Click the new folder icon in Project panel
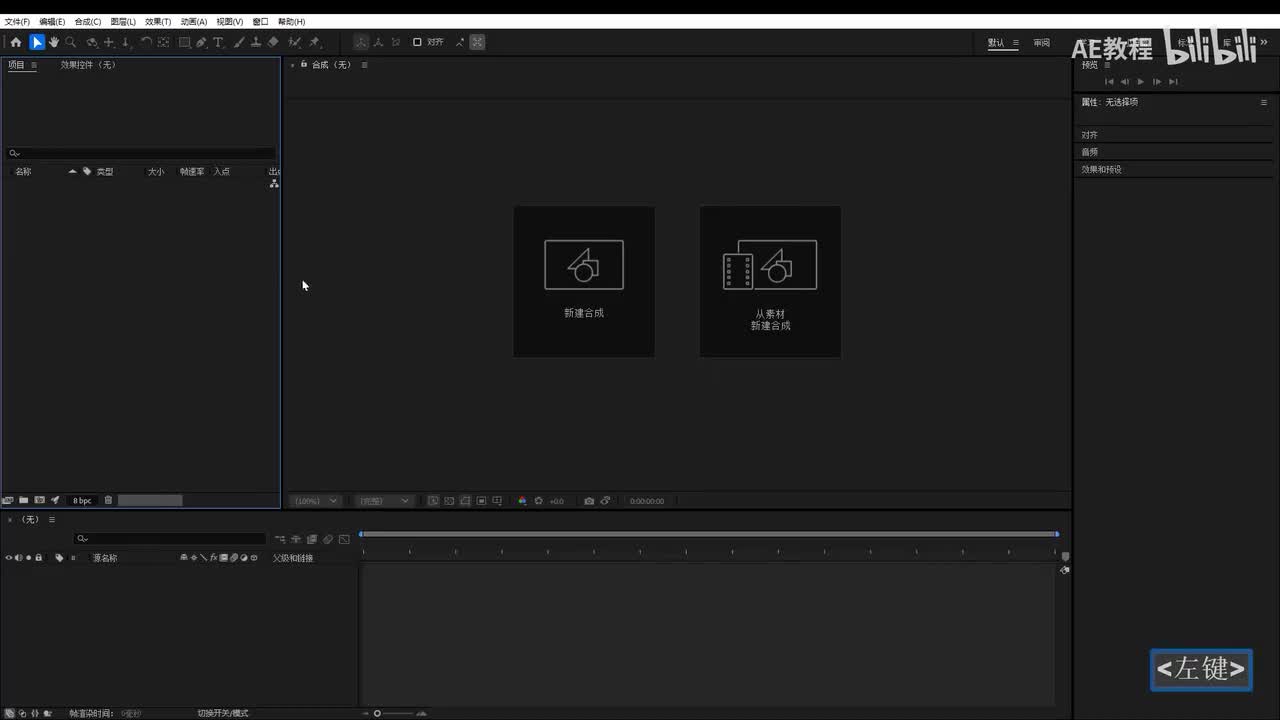Viewport: 1280px width, 720px height. [24, 500]
